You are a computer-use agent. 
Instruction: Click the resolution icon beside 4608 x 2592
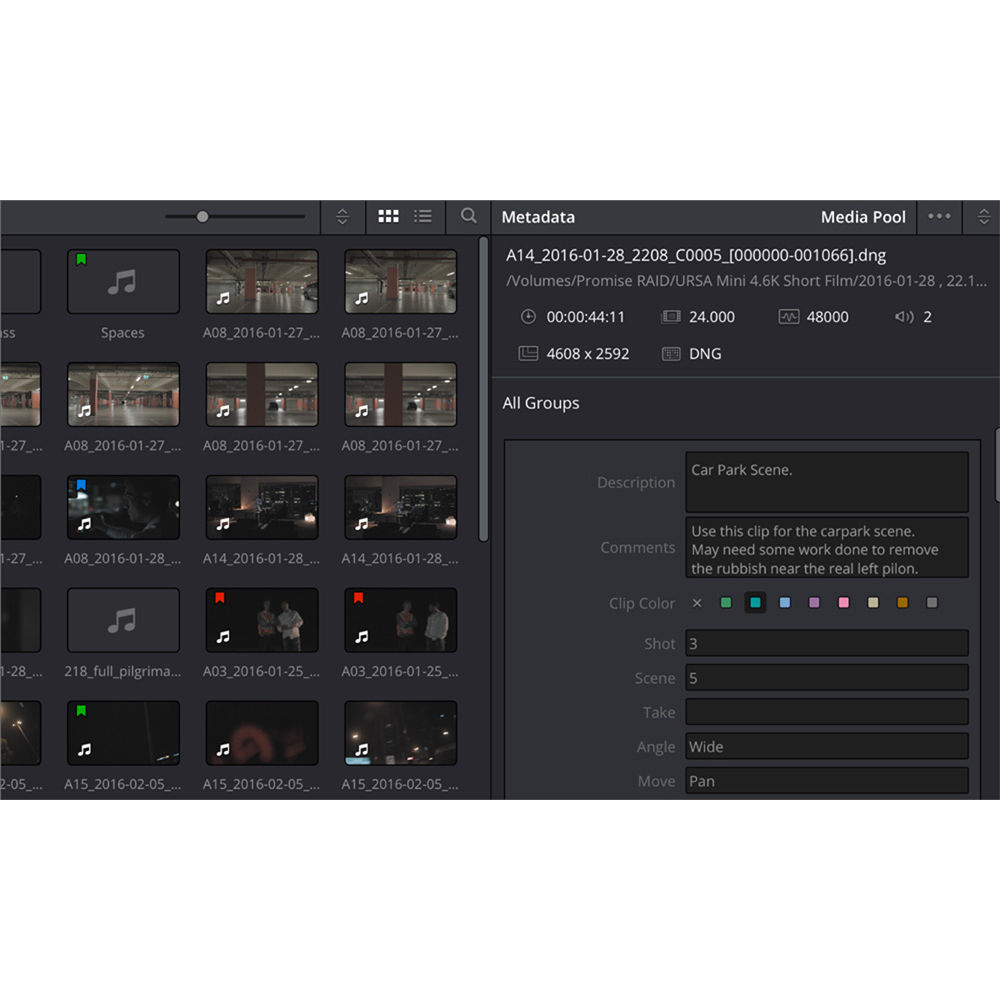click(528, 353)
